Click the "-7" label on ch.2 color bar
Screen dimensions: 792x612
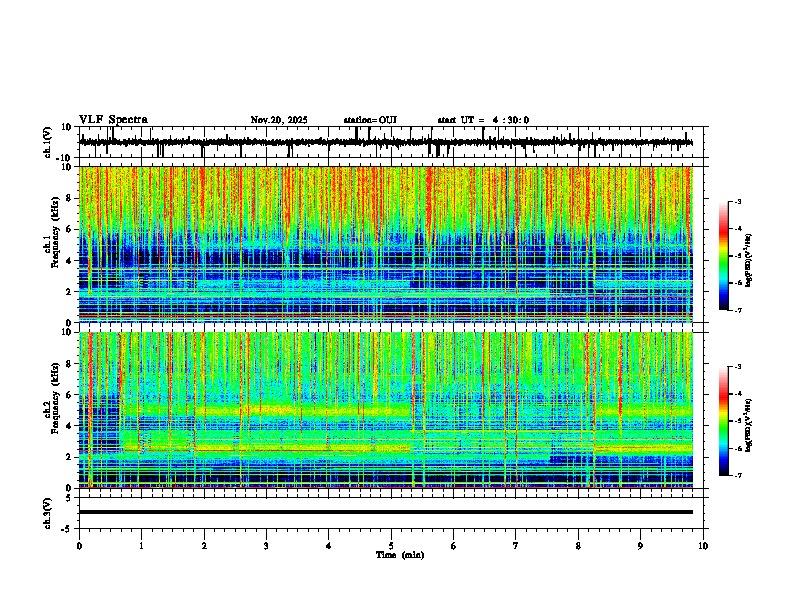[x=737, y=475]
